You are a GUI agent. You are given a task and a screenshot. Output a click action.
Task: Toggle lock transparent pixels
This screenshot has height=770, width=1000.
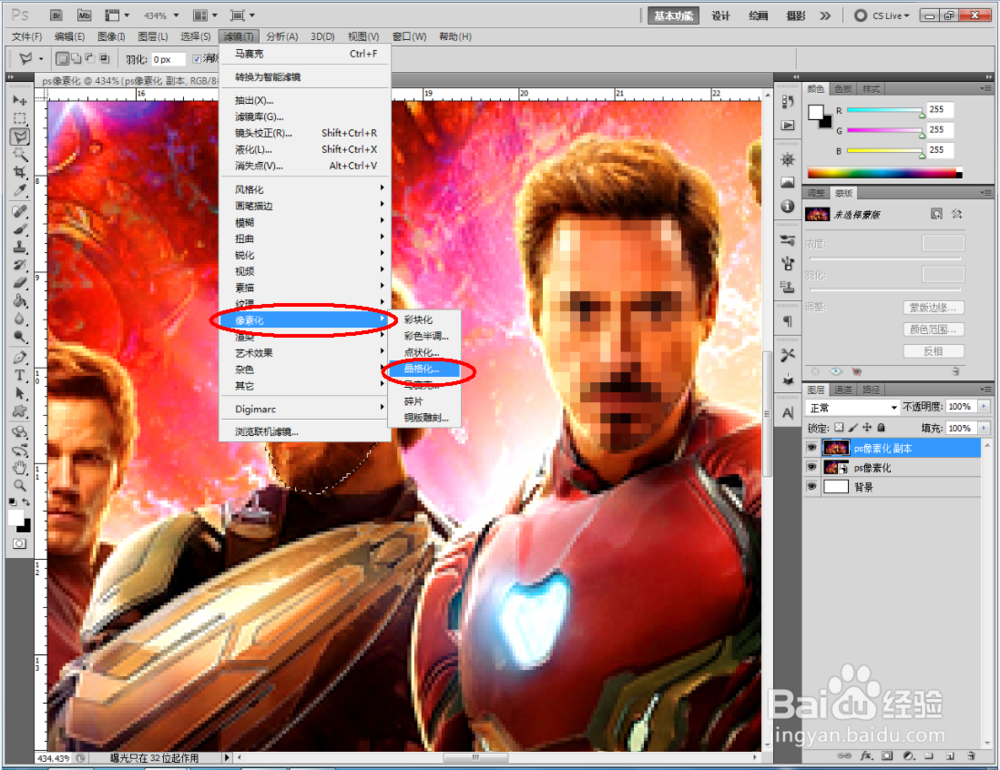click(x=839, y=427)
